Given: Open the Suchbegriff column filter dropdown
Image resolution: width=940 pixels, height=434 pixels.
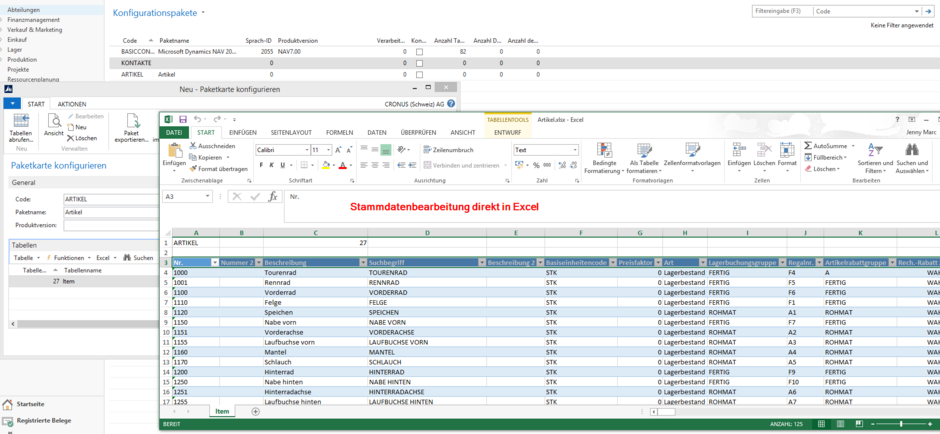Looking at the screenshot, I should tap(481, 263).
